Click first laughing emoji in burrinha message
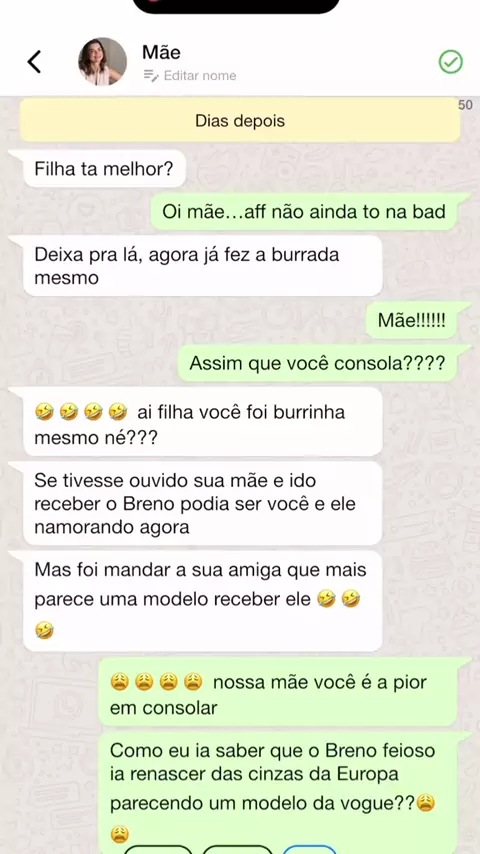Viewport: 480px width, 854px height. tap(44, 412)
